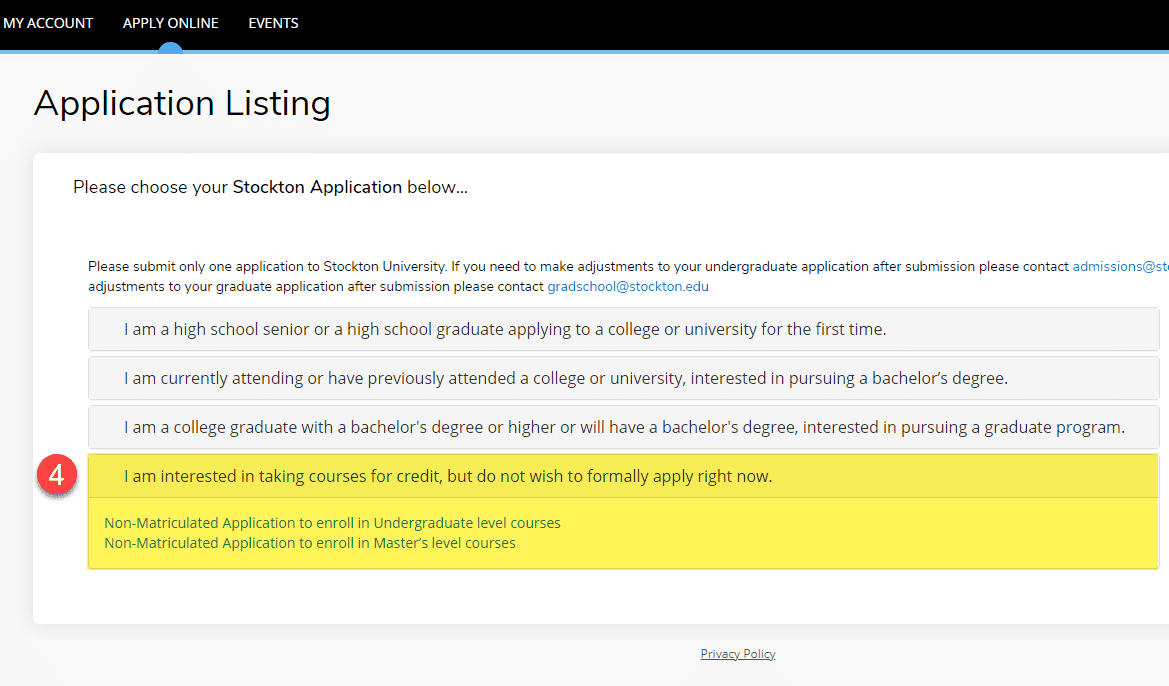This screenshot has width=1169, height=686.
Task: Click the admissions email link
Action: click(x=1121, y=266)
